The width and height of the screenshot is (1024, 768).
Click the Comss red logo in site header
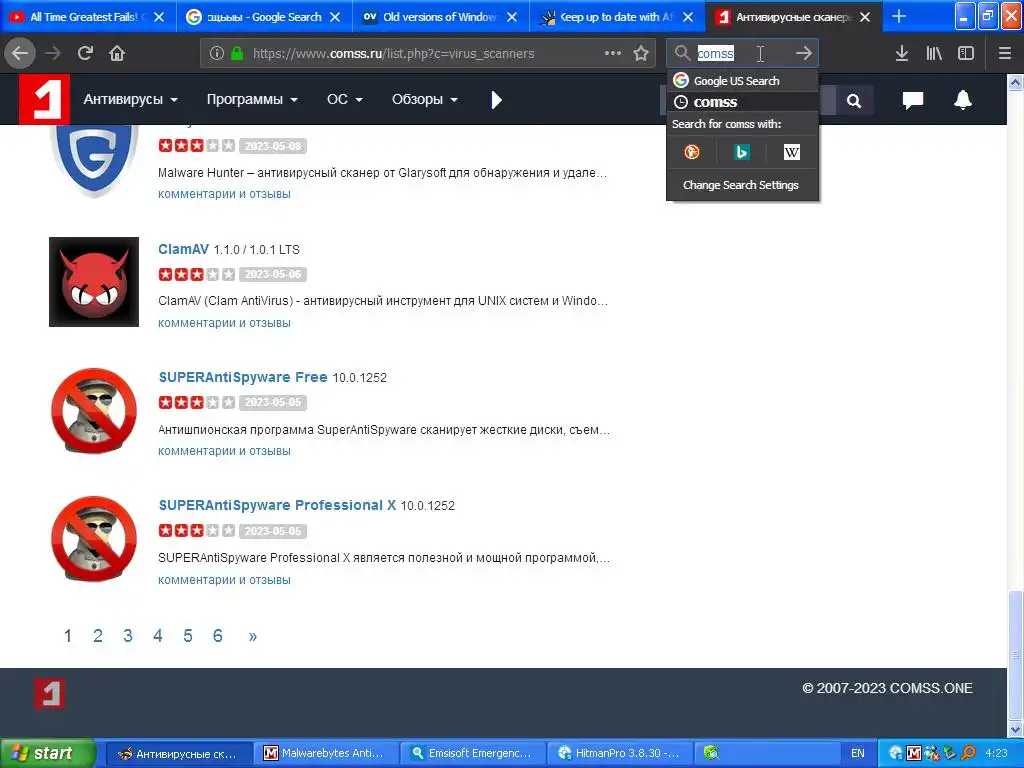click(44, 99)
